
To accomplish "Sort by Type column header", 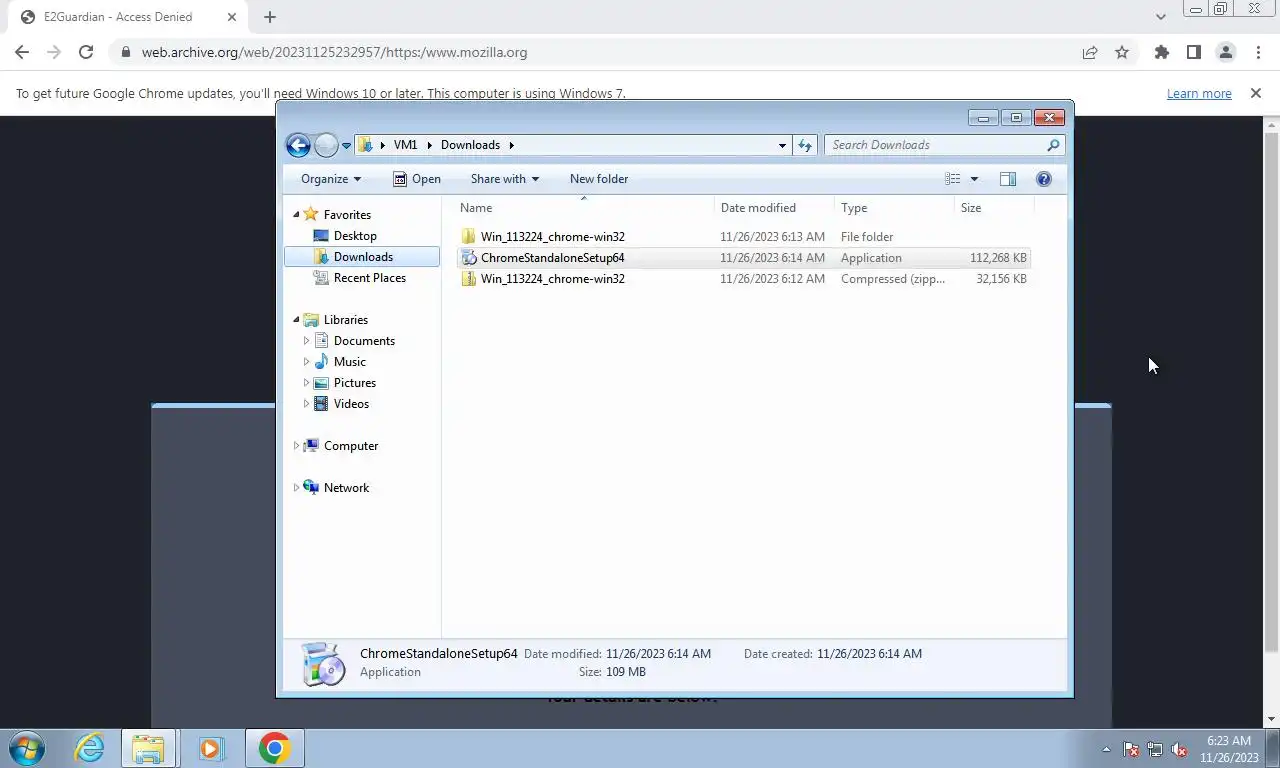I will 894,208.
